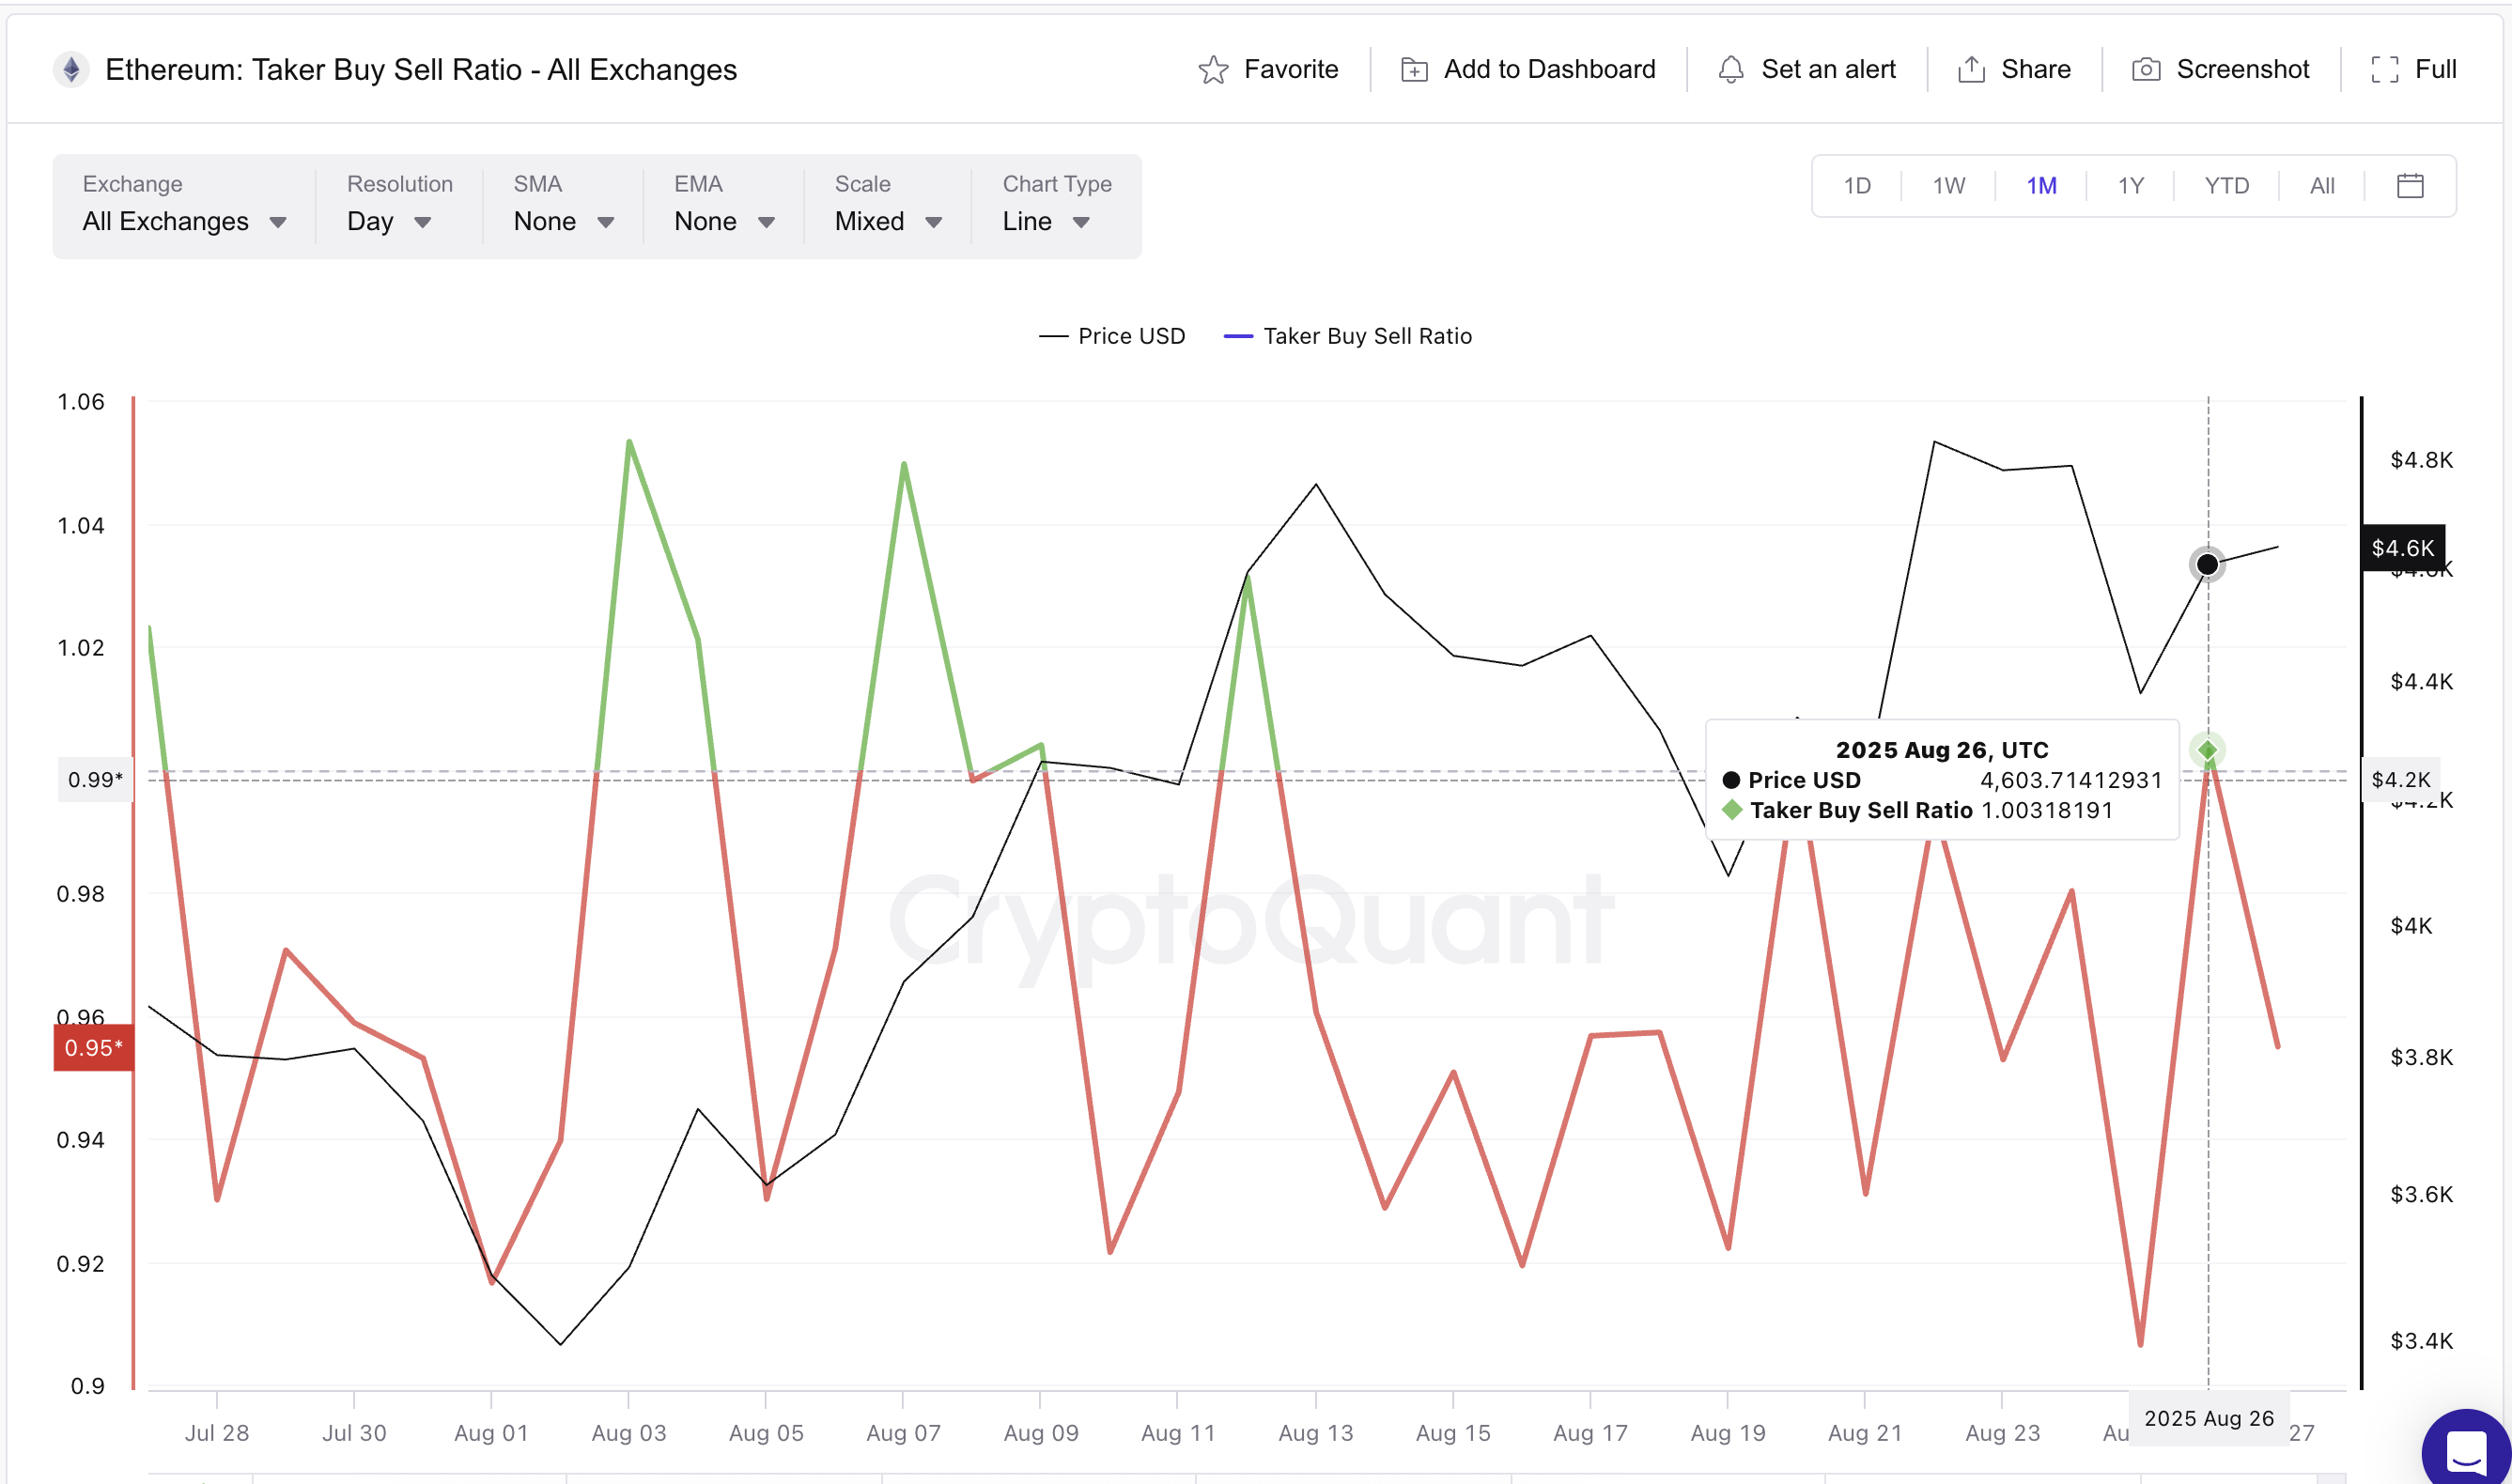2512x1484 pixels.
Task: Open the chat support bubble
Action: coord(2465,1452)
